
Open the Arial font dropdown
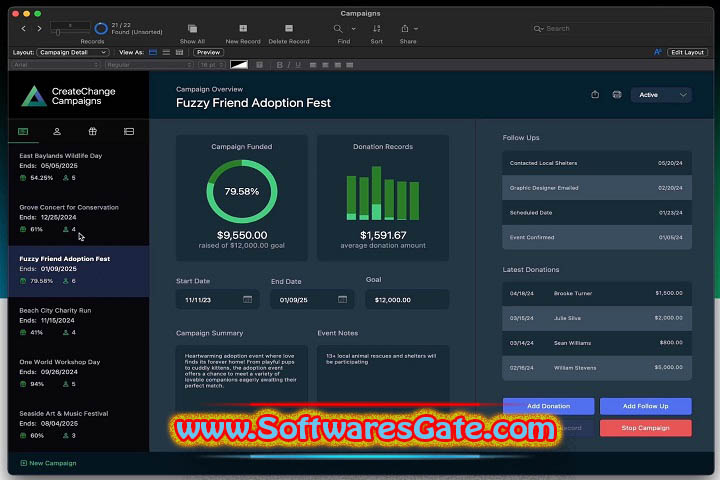coord(56,65)
